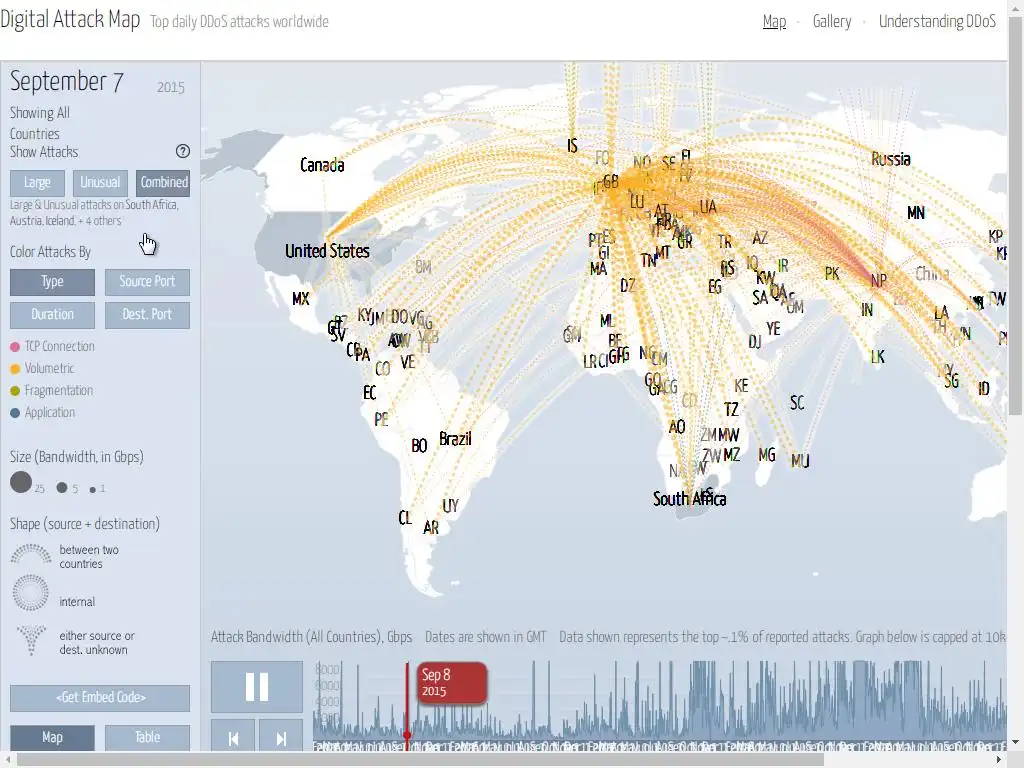Click the IS country label for Iceland

572,146
